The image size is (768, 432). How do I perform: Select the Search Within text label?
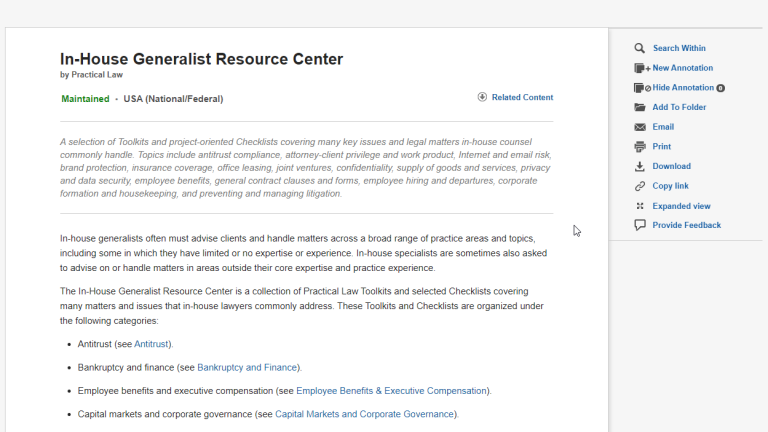click(x=679, y=48)
